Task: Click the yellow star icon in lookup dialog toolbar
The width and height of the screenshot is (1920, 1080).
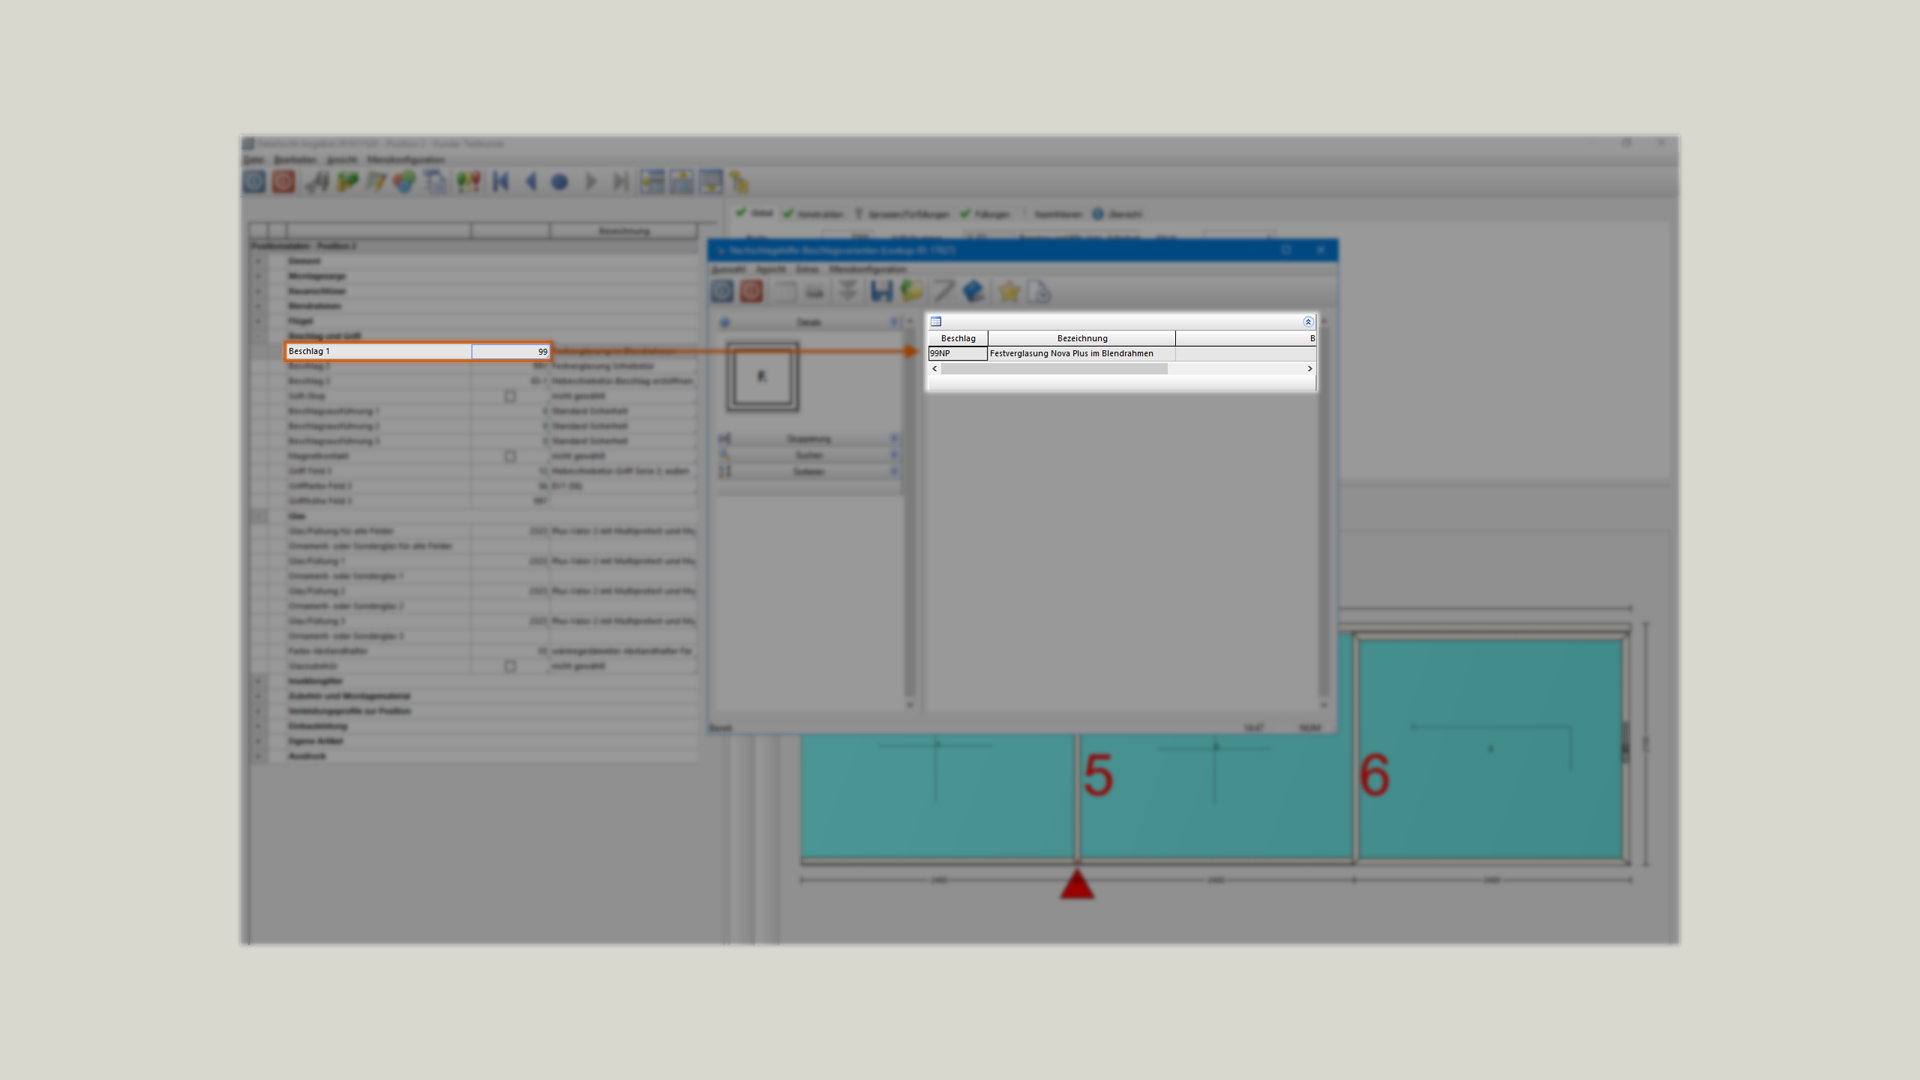Action: [1009, 291]
